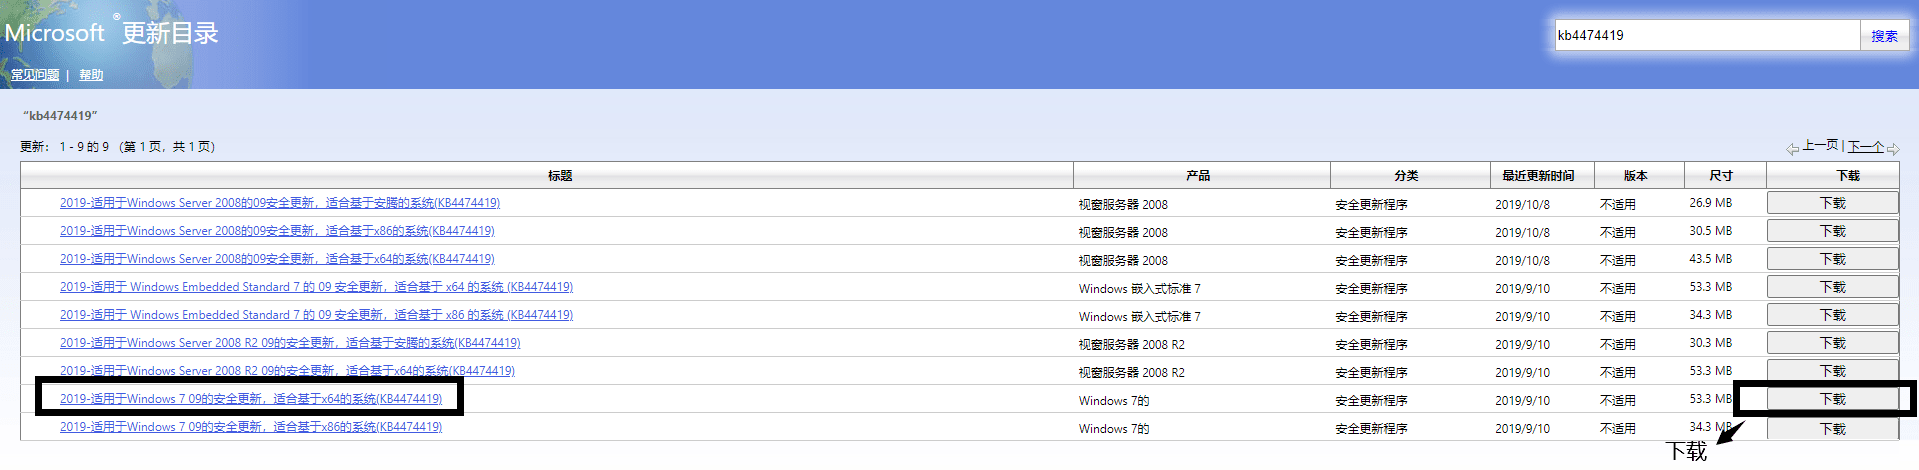Download the 30.3 MB Server 2008 R2 update
1919x470 pixels.
click(1832, 343)
